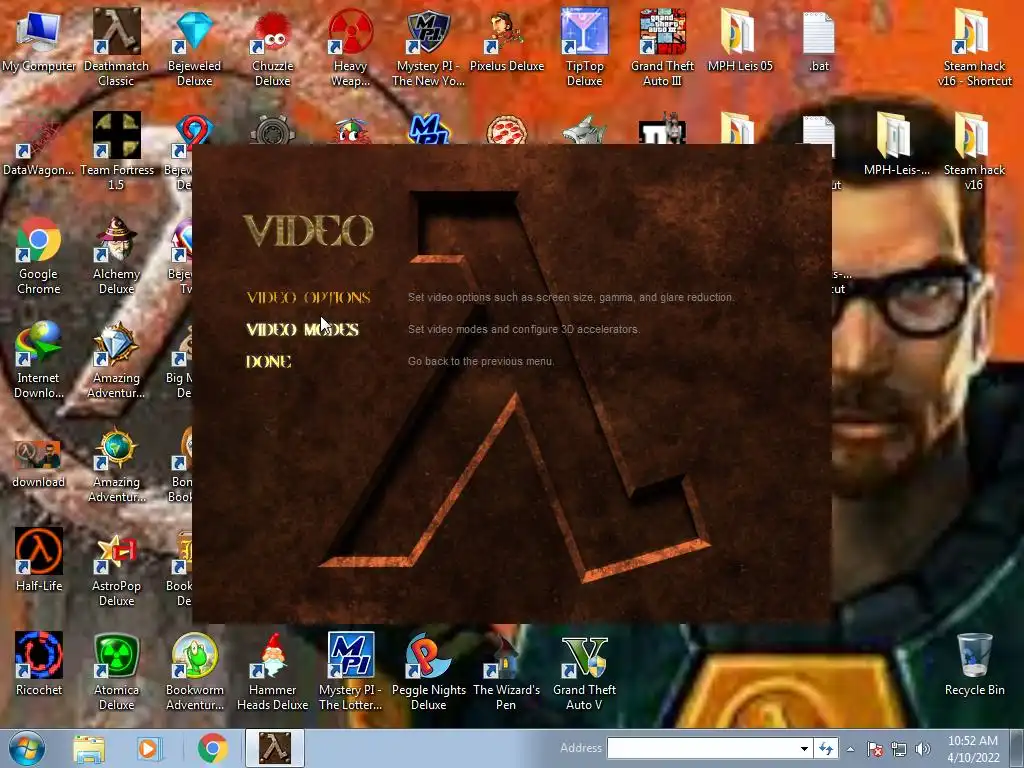The height and width of the screenshot is (768, 1024).
Task: Launch Ricochet shortcut
Action: [39, 664]
